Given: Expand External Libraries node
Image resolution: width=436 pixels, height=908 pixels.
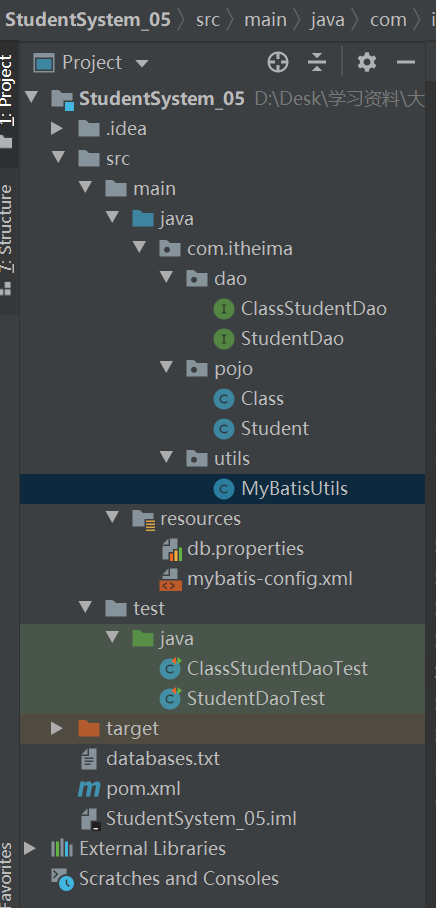Looking at the screenshot, I should (30, 848).
